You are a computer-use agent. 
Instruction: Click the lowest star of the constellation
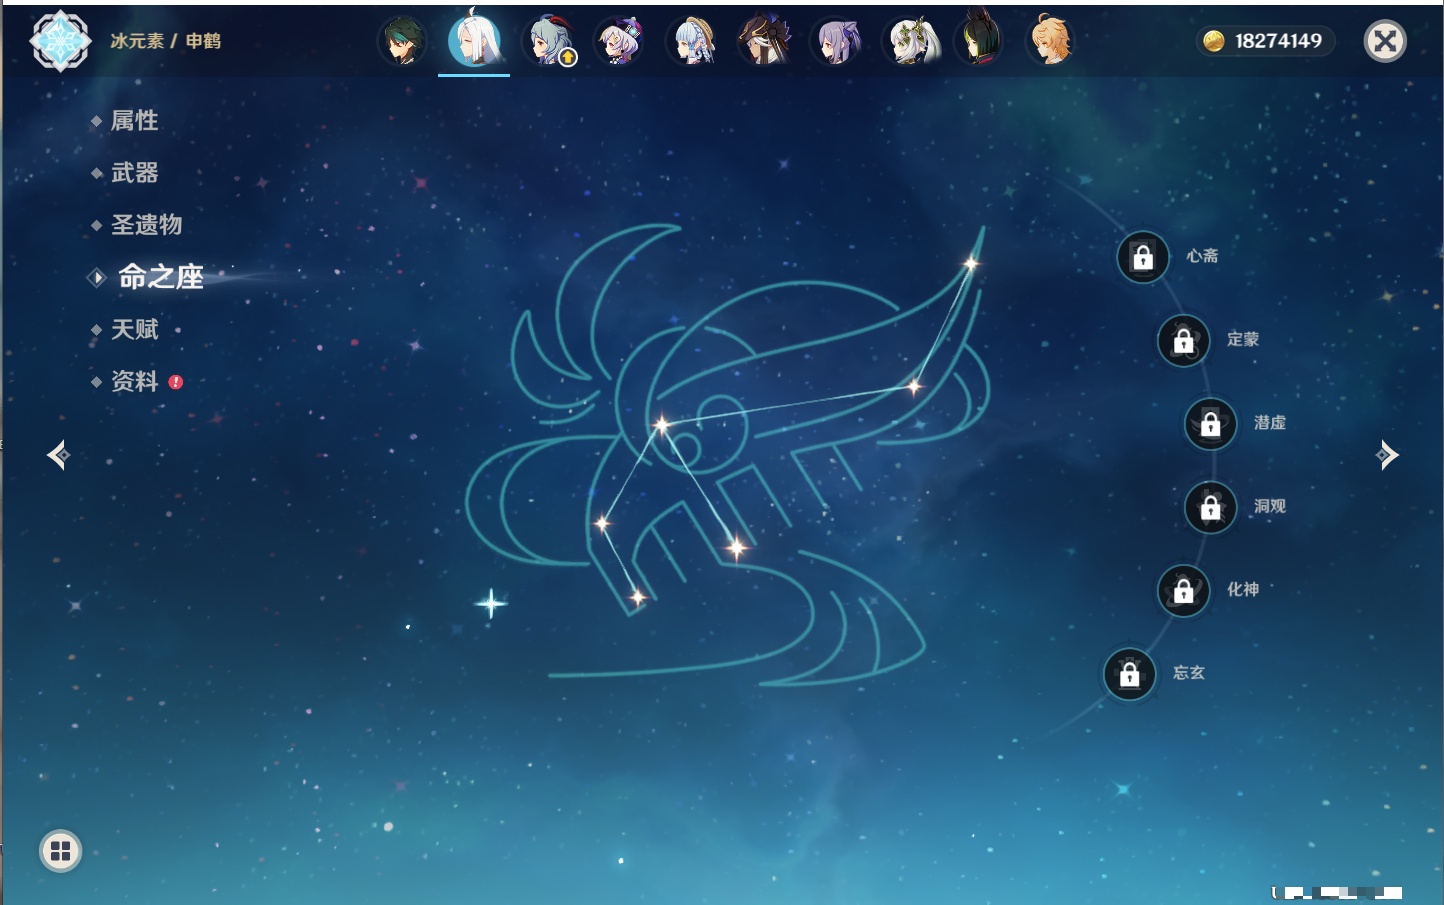point(638,598)
